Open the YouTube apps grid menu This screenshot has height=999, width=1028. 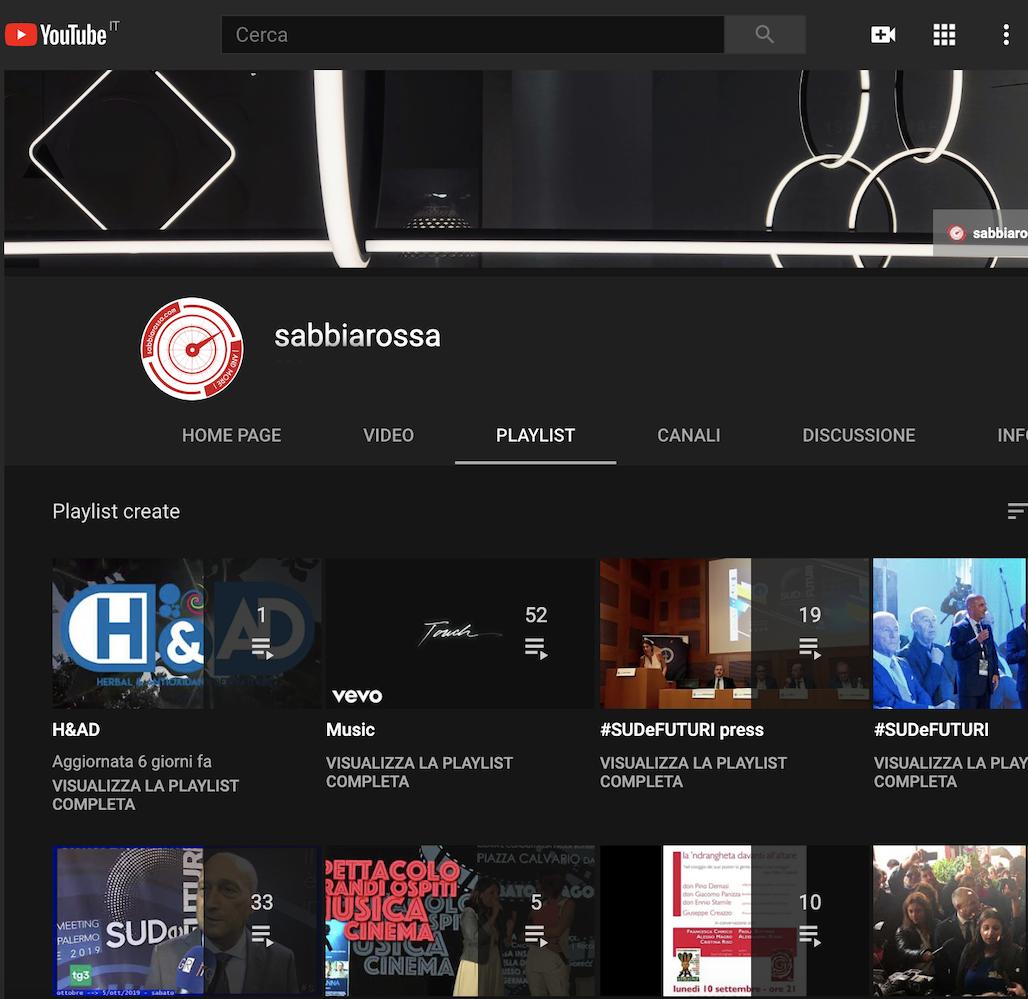click(944, 35)
